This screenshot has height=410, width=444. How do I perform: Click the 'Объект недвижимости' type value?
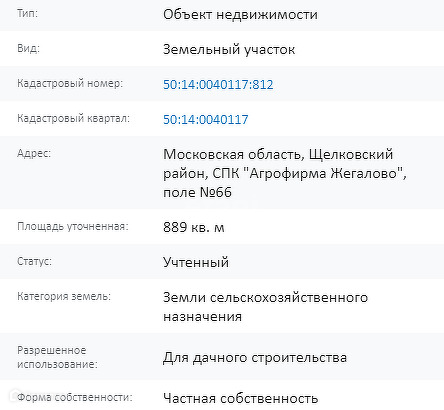(240, 15)
